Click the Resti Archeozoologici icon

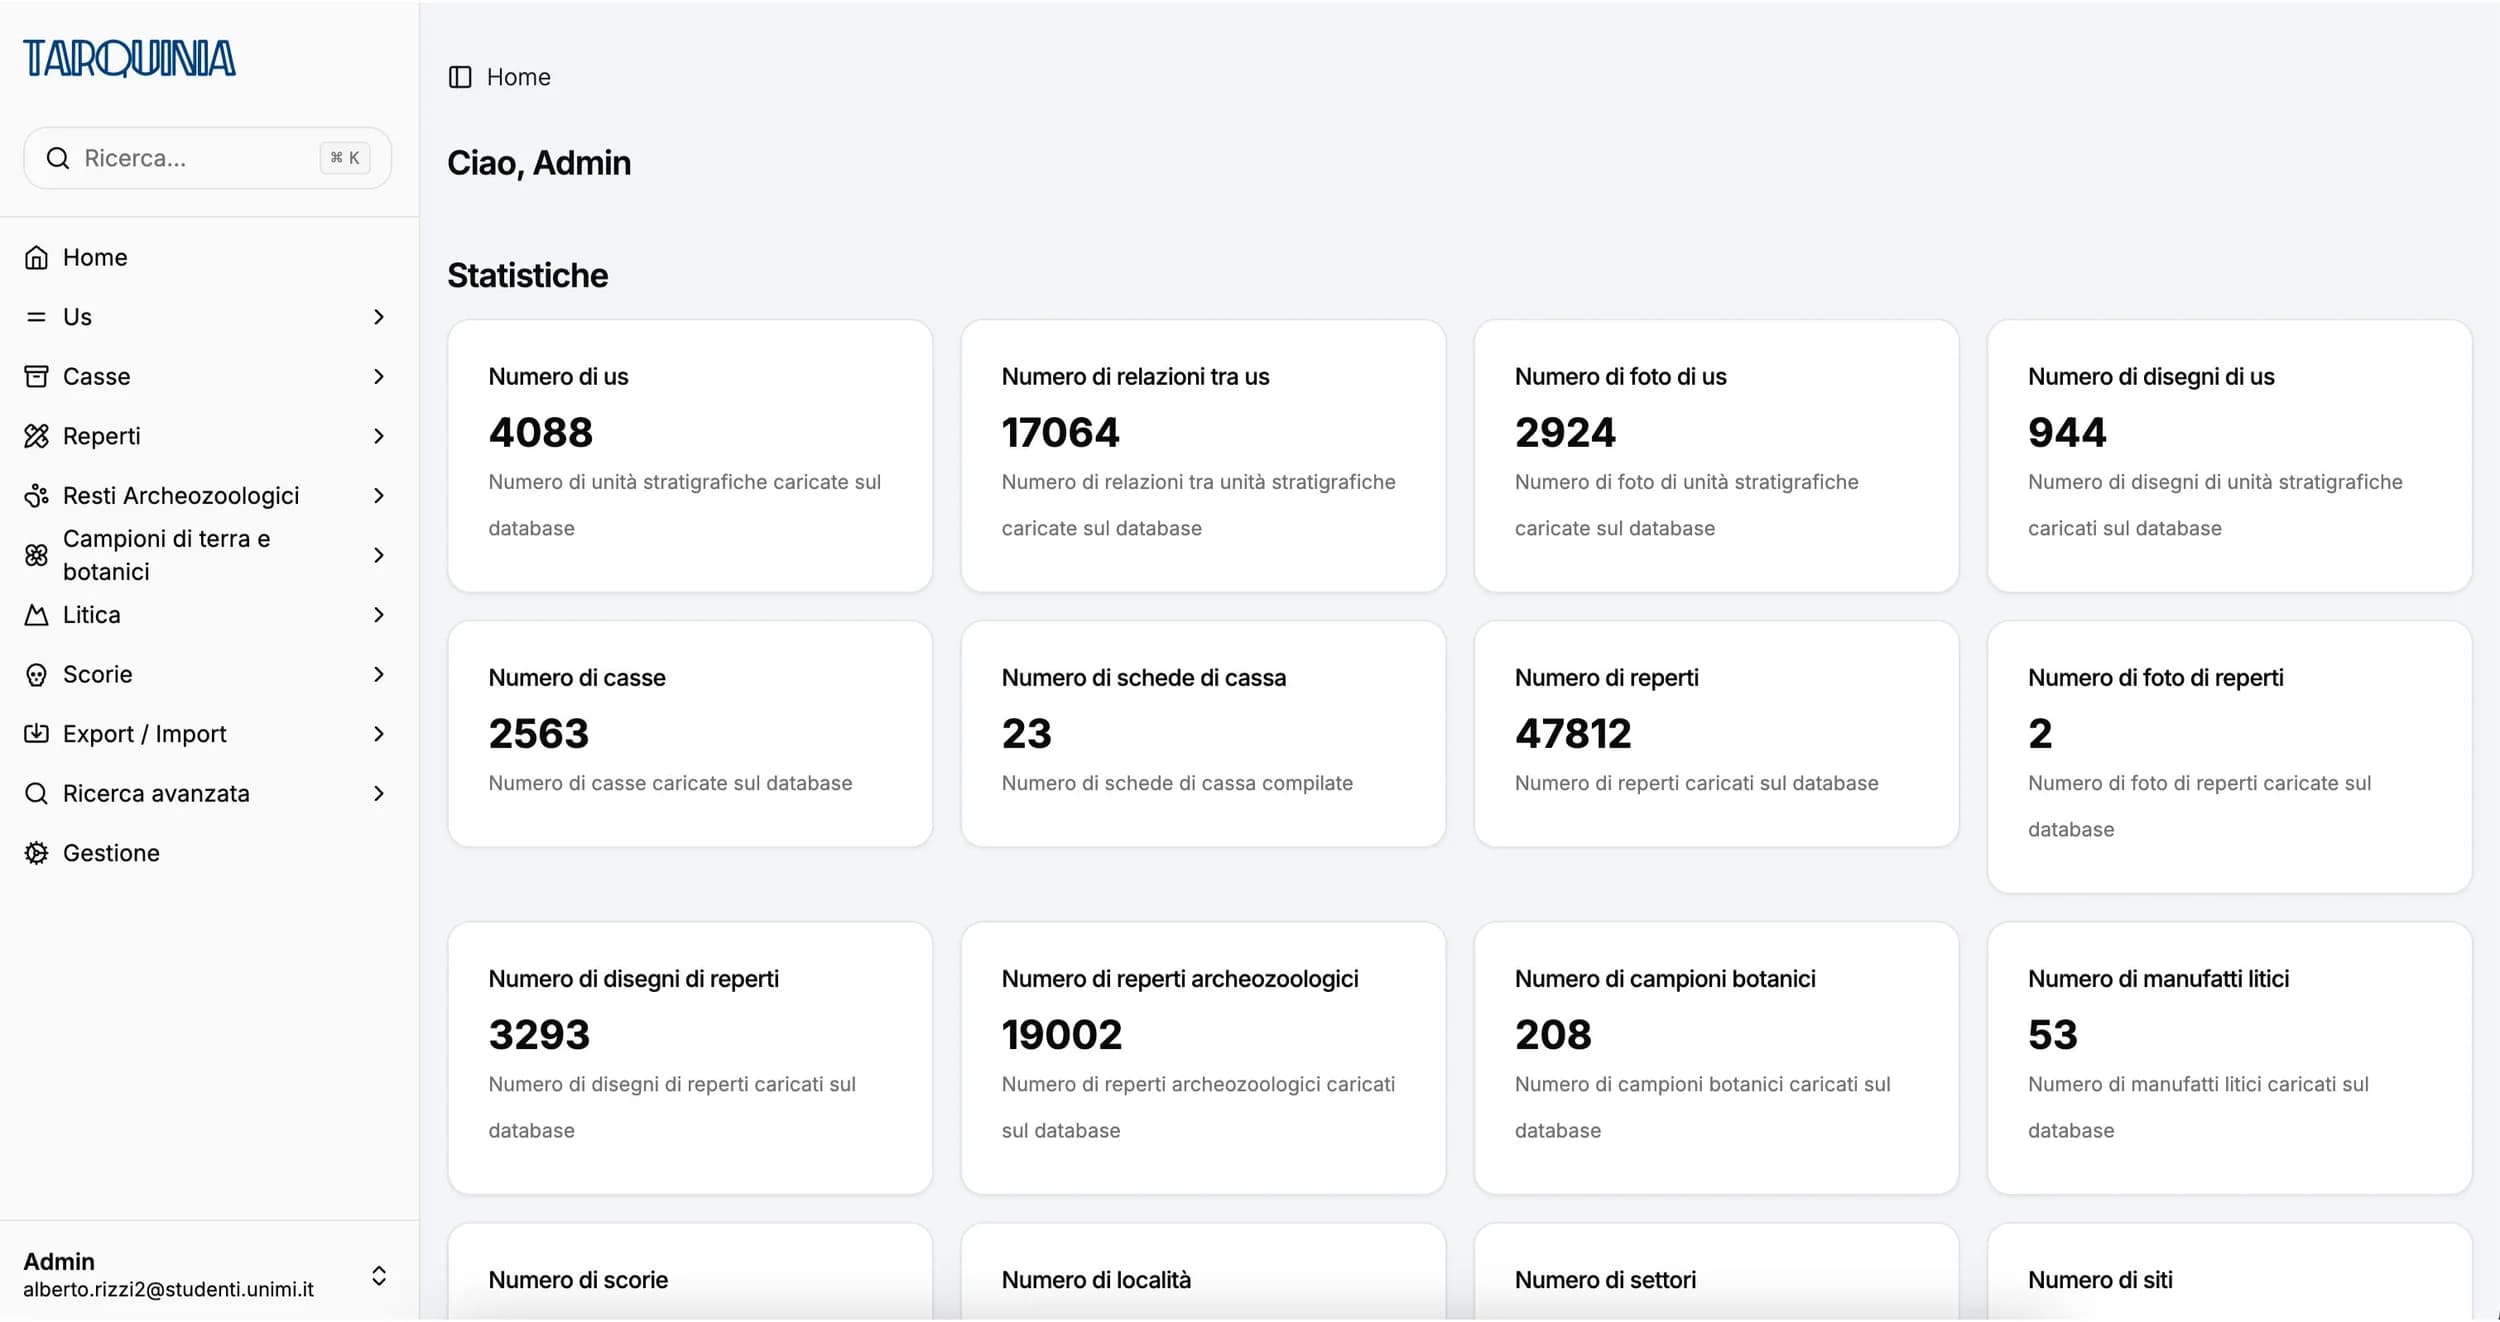point(36,496)
